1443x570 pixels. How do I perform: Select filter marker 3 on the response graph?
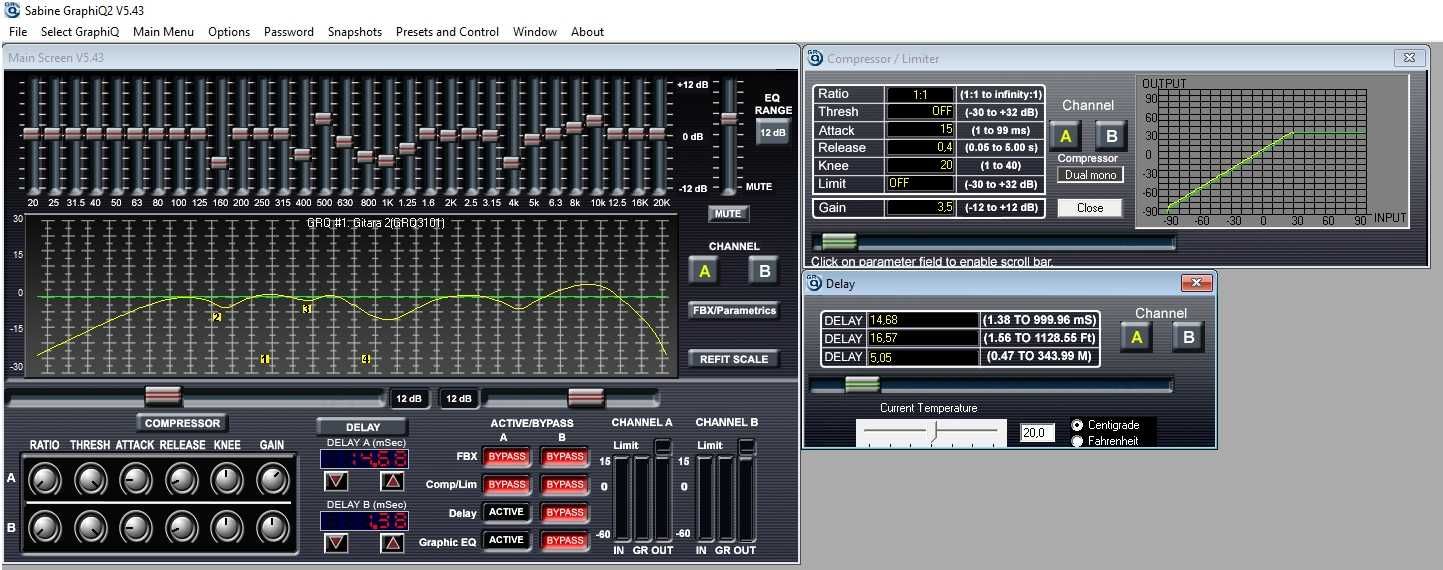click(x=307, y=309)
